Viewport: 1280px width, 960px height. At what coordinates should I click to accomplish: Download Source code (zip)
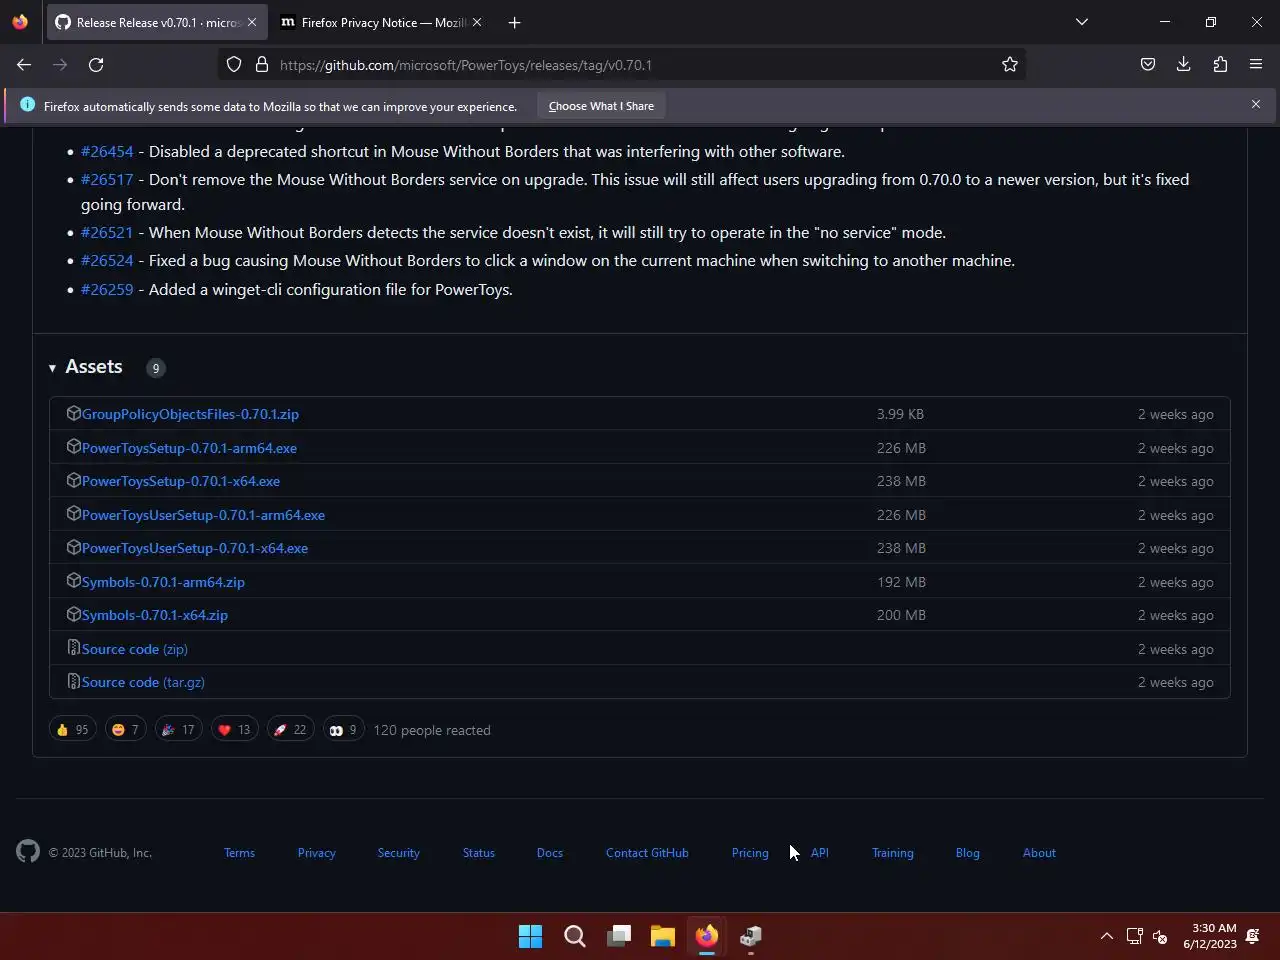point(135,649)
